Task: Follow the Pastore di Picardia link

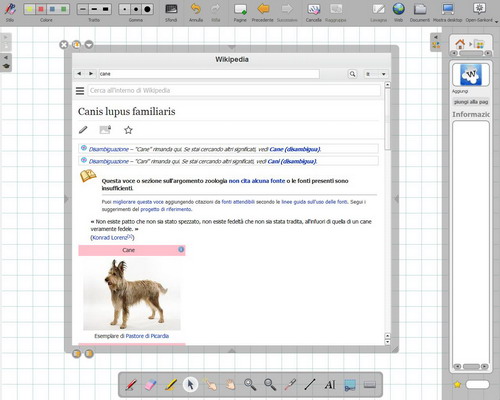Action: click(147, 336)
